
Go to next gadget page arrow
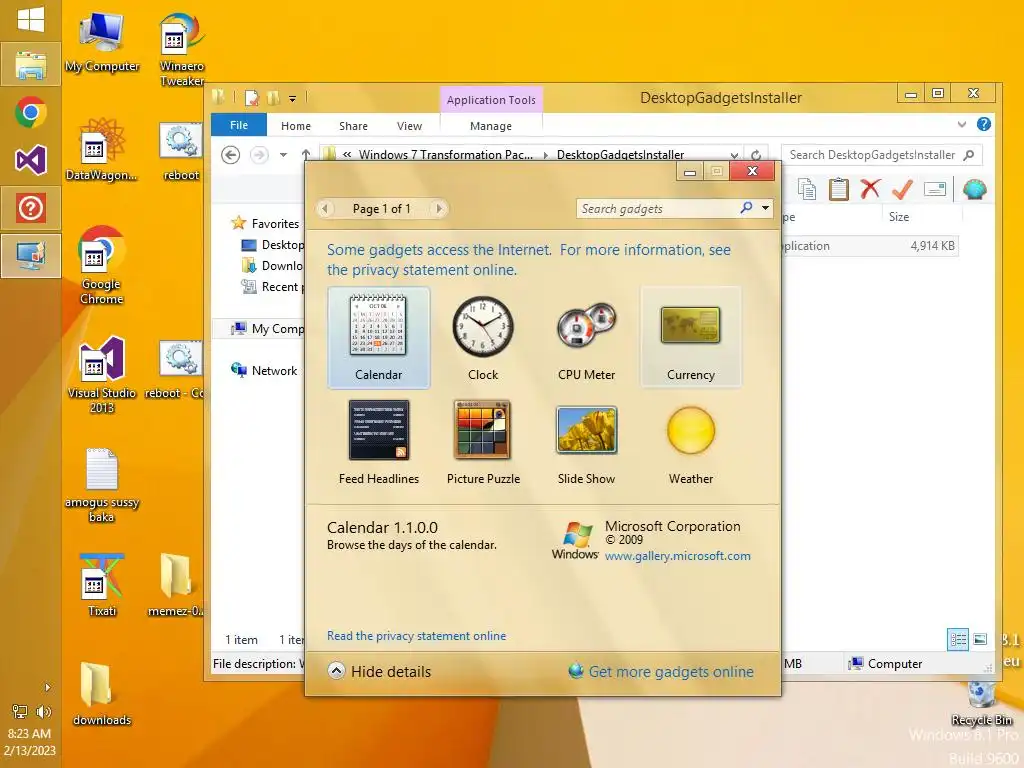tap(439, 208)
